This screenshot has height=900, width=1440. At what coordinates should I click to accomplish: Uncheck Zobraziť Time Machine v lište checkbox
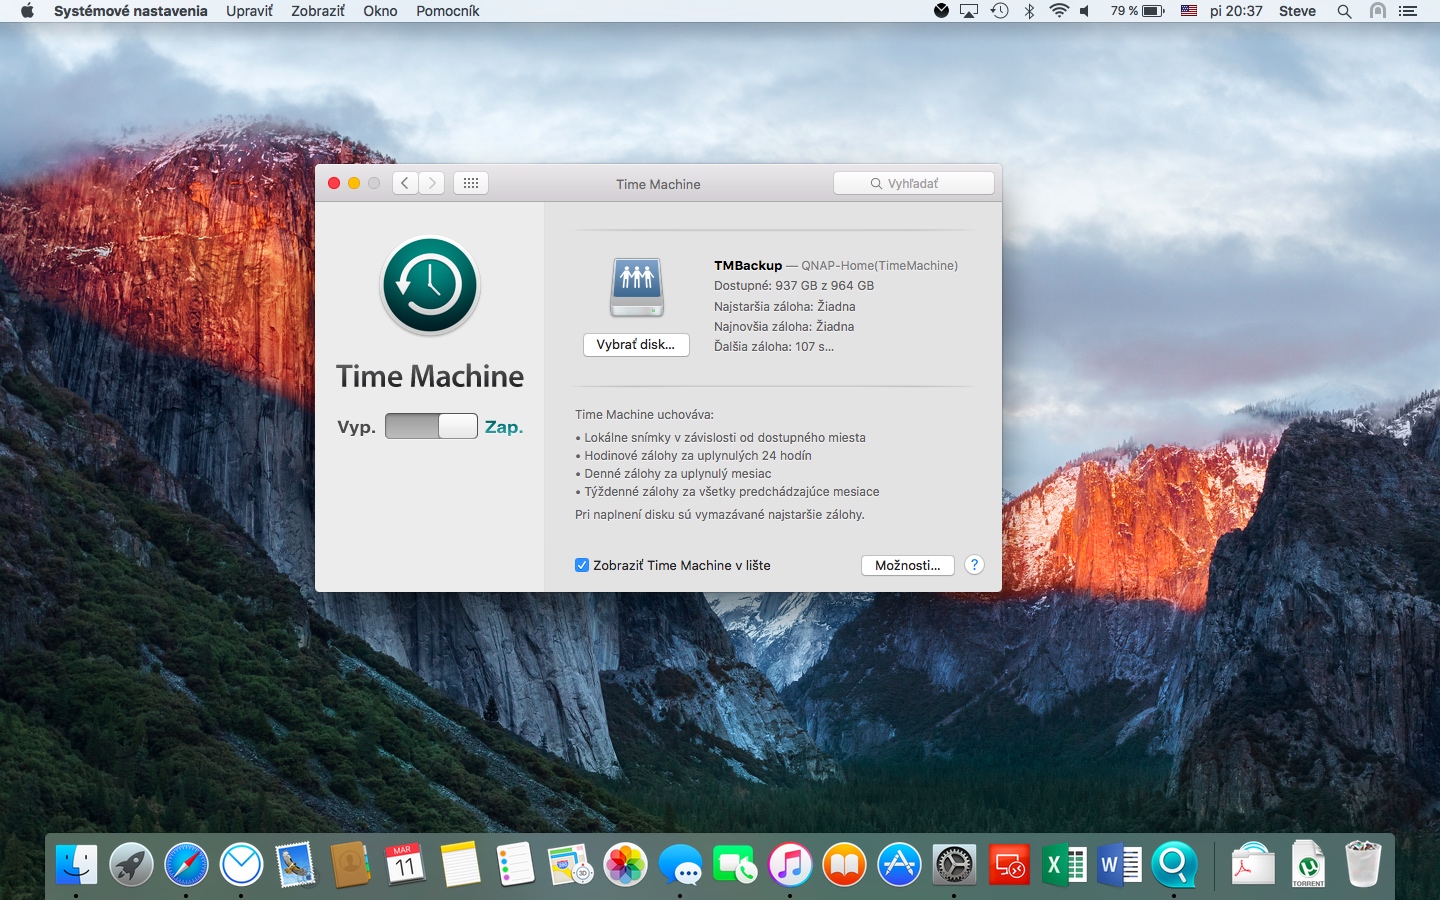(x=582, y=565)
